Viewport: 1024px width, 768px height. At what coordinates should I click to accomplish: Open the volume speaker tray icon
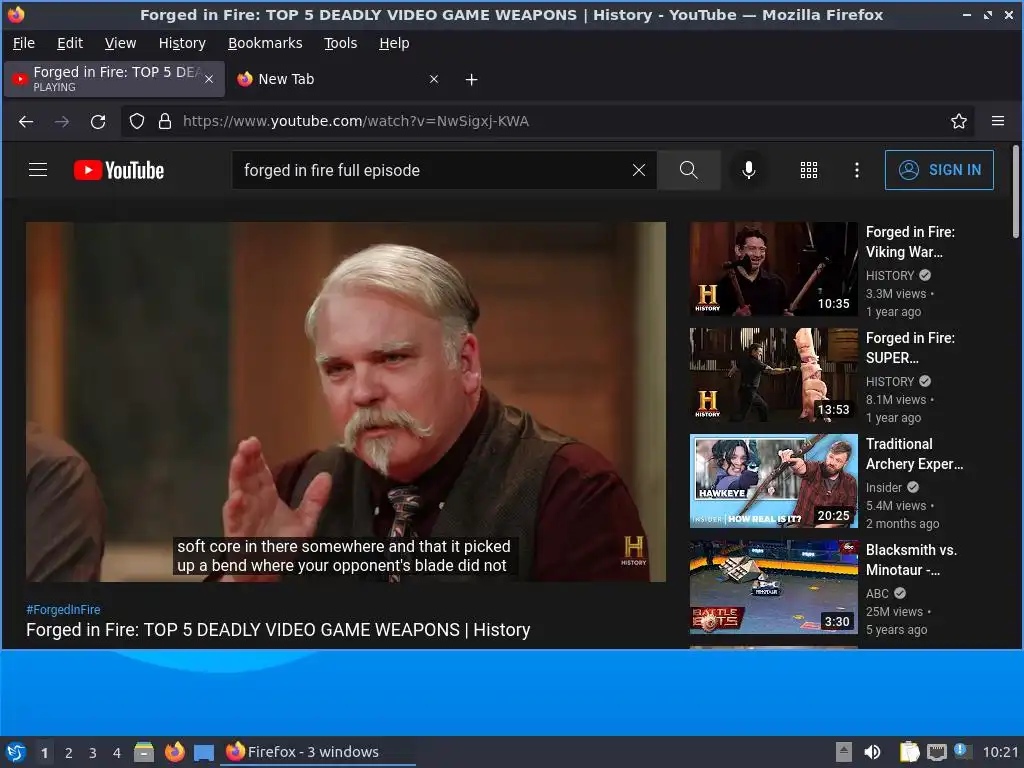click(872, 752)
